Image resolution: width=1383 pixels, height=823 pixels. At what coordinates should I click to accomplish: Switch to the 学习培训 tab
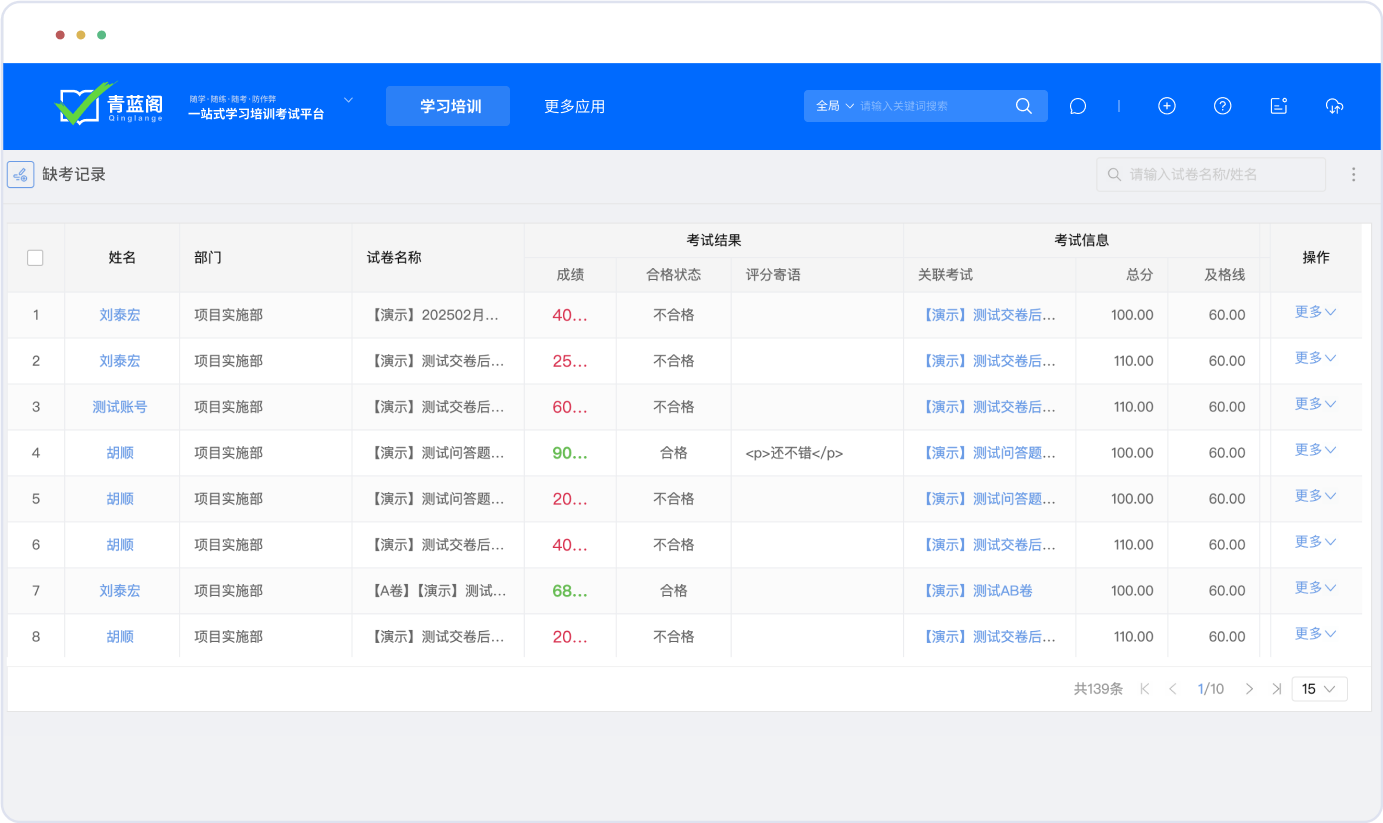[448, 106]
